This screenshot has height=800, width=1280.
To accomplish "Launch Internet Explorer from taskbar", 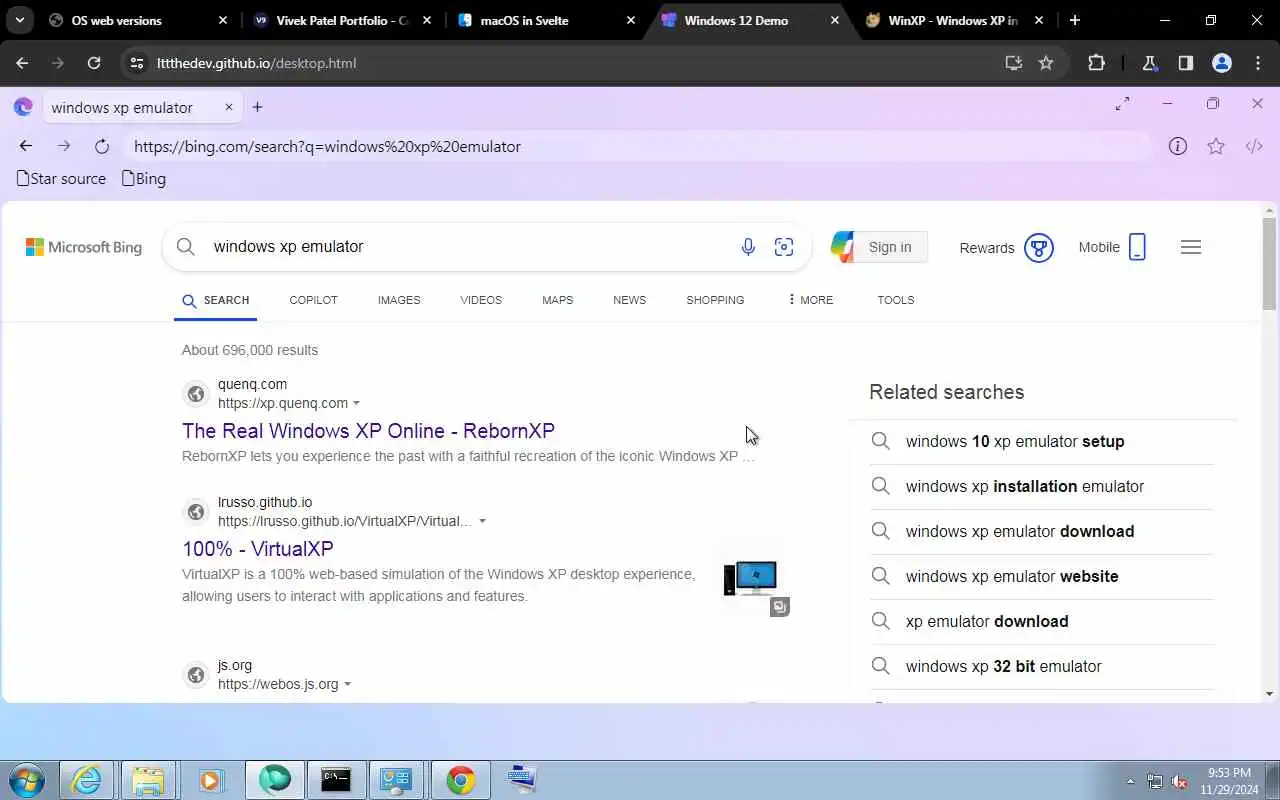I will (87, 780).
